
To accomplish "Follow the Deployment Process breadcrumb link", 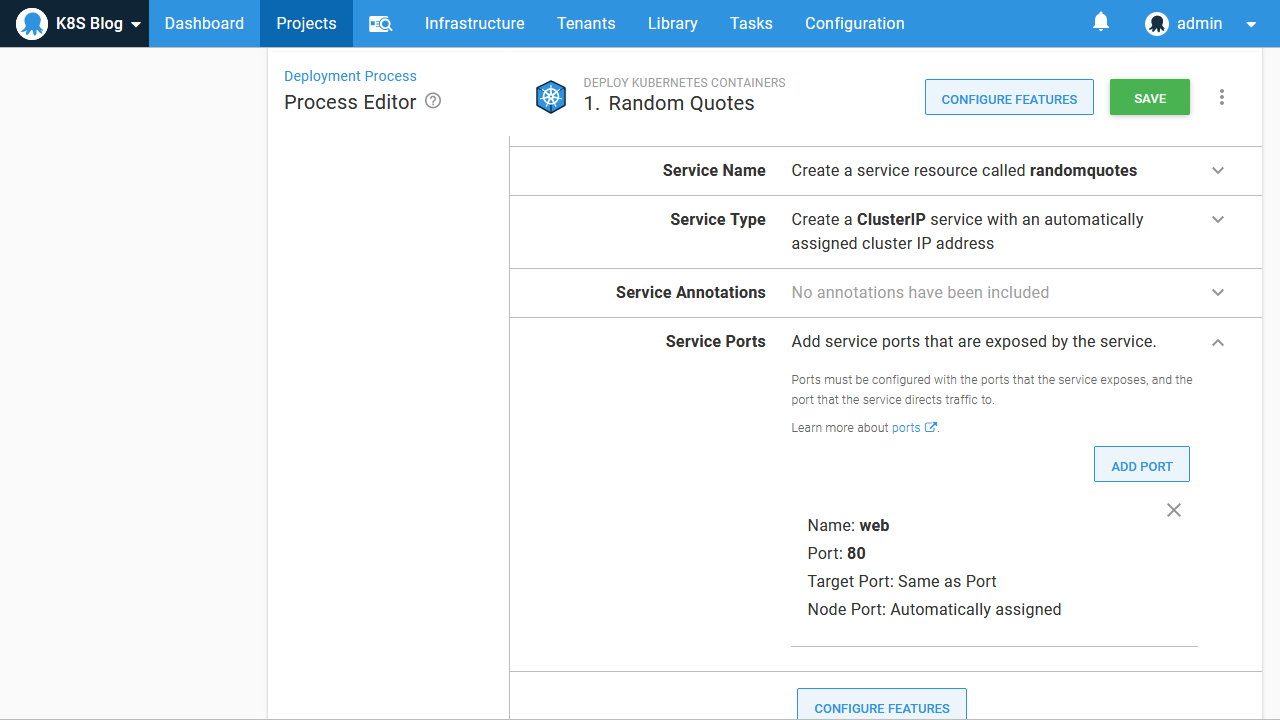I will [350, 76].
